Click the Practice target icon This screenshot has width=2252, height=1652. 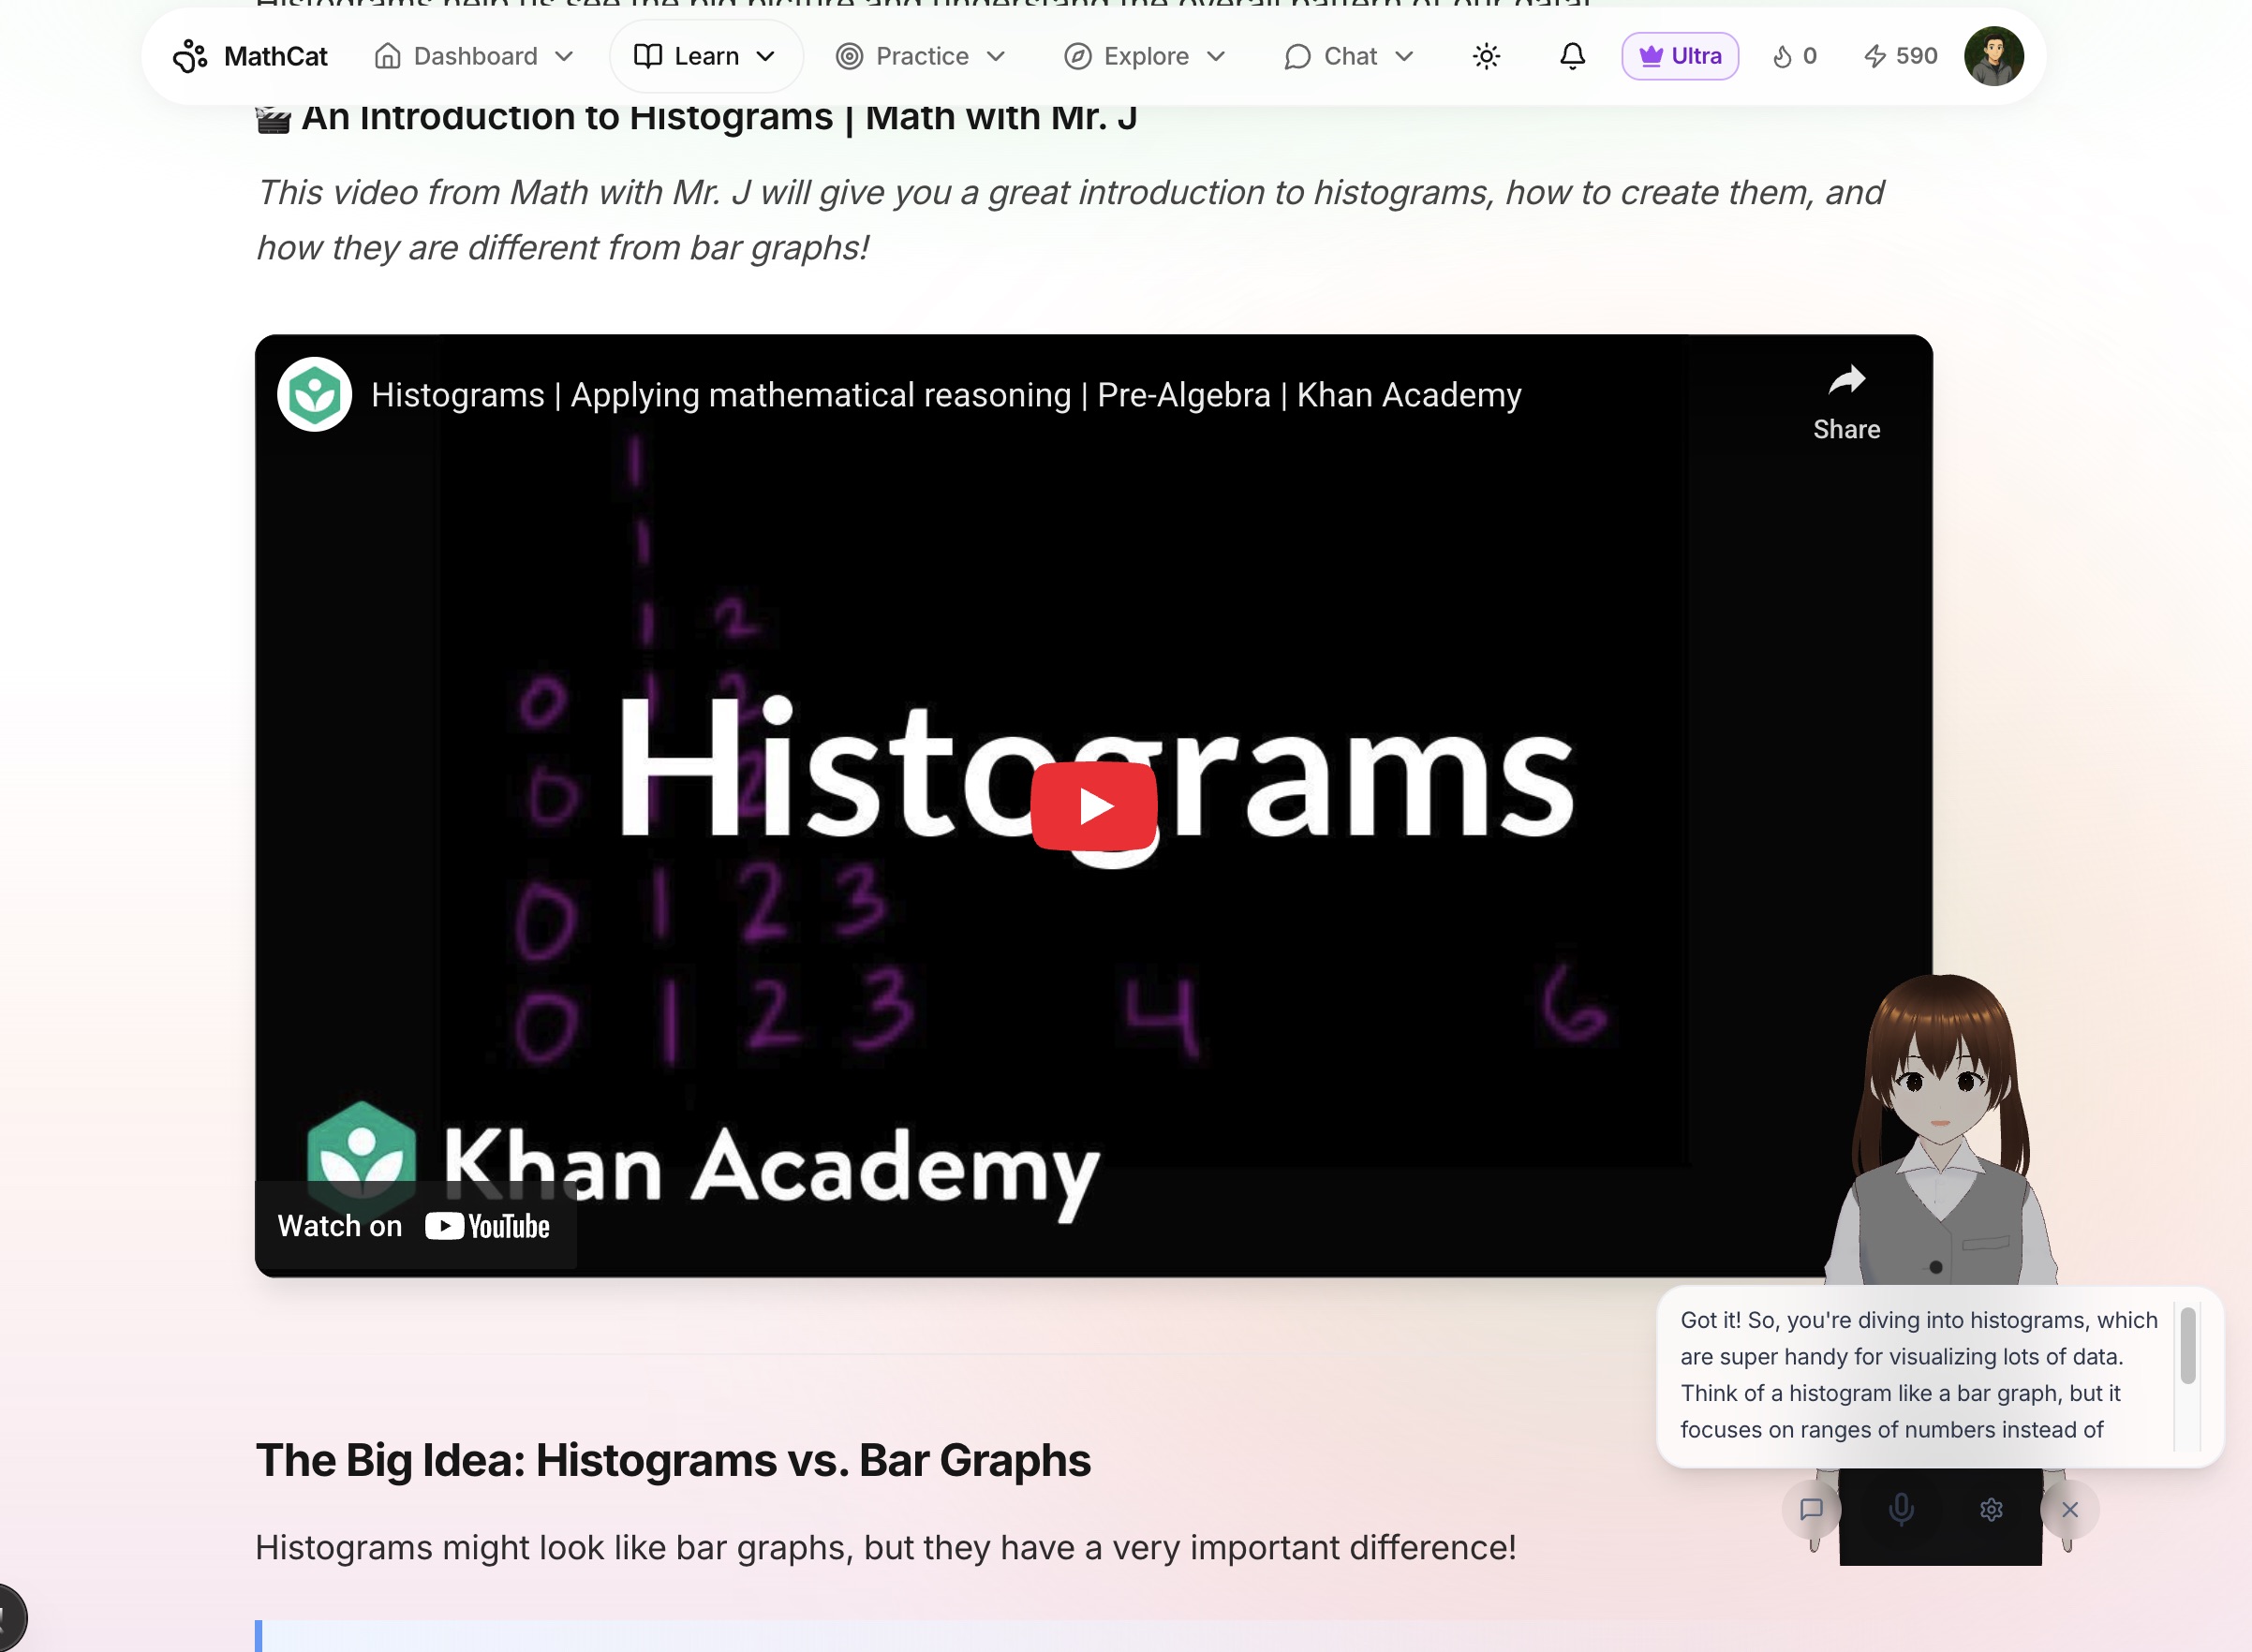[x=849, y=56]
